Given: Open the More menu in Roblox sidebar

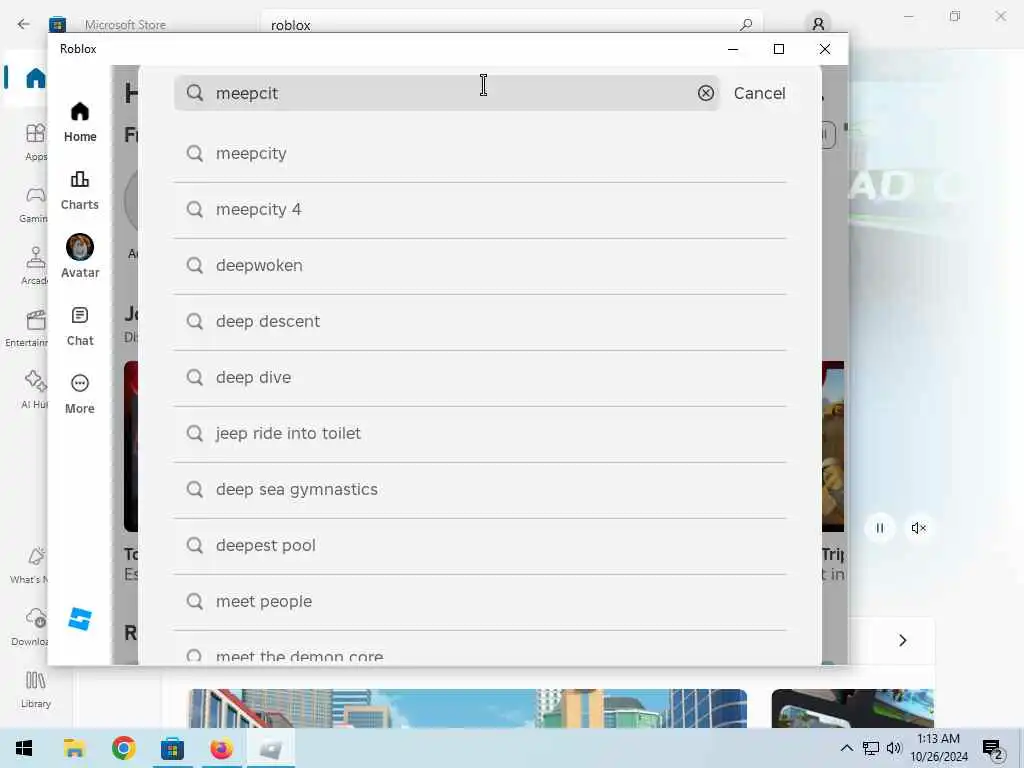Looking at the screenshot, I should point(80,394).
